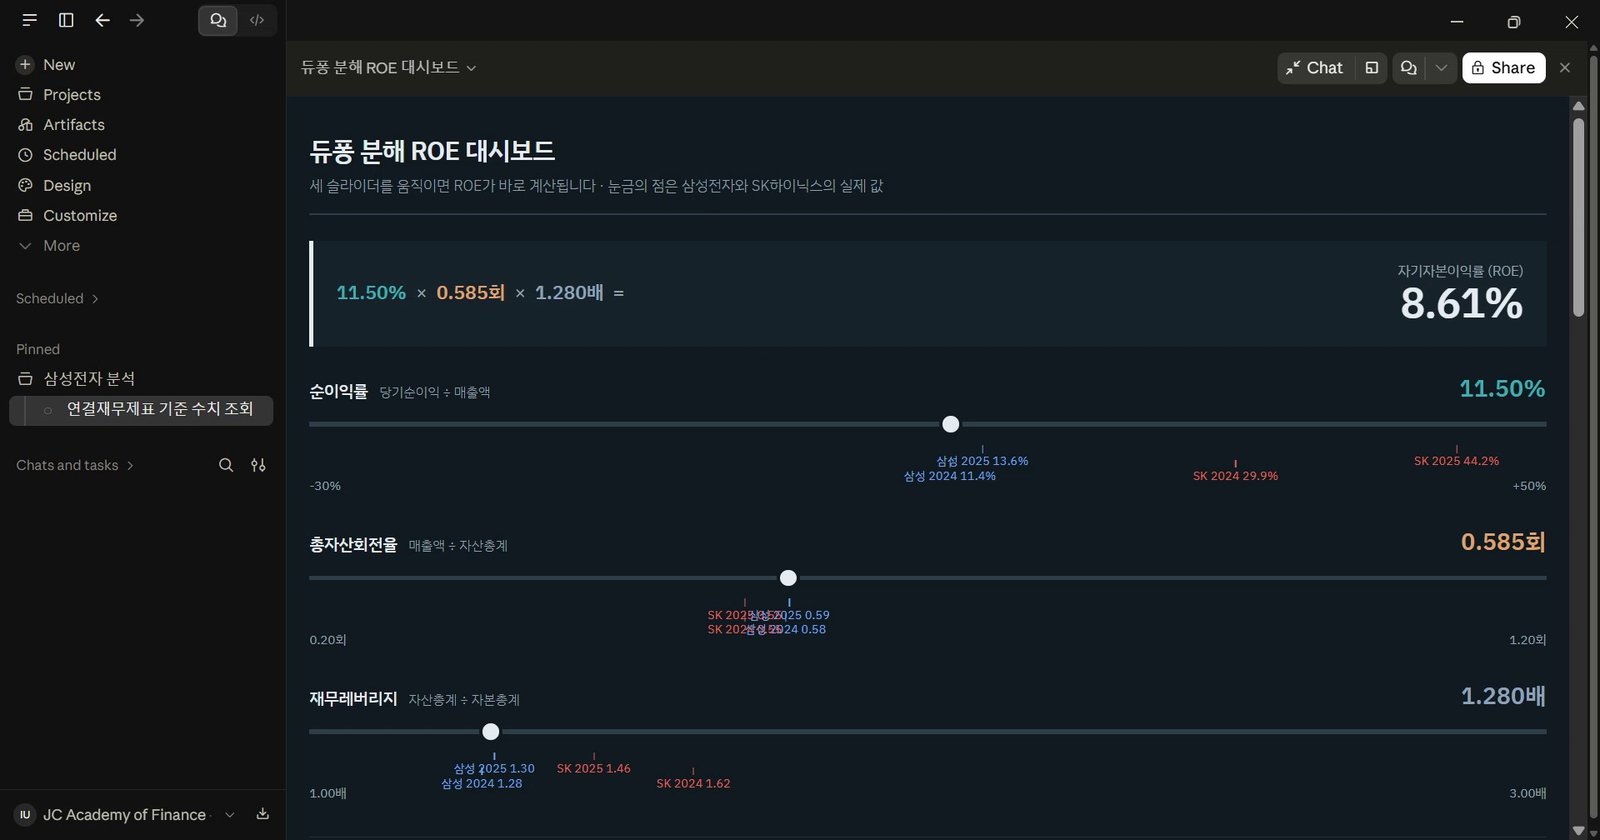Open the hamburger menu icon

(30, 20)
